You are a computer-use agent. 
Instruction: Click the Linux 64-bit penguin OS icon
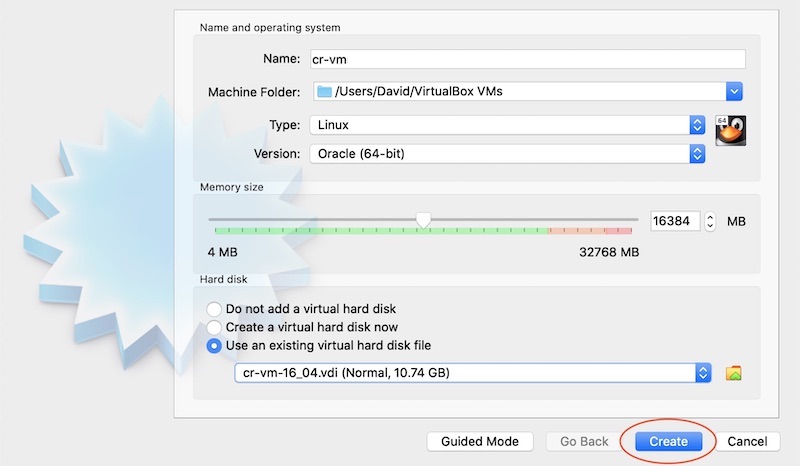click(x=731, y=131)
